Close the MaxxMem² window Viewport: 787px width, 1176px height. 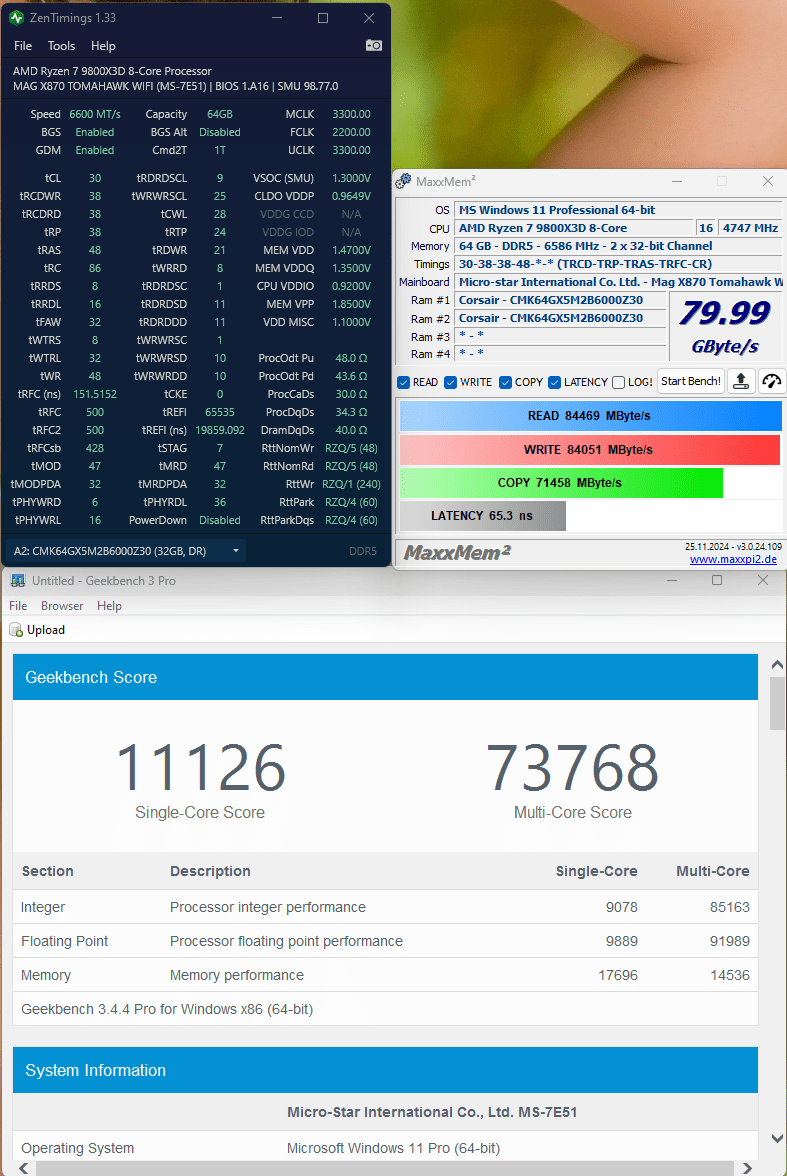767,181
